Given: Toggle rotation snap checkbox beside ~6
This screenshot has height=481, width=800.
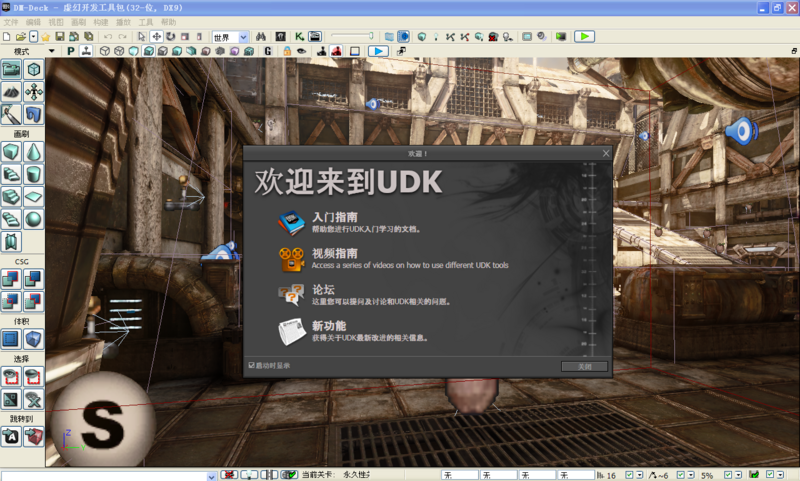Looking at the screenshot, I should point(681,475).
